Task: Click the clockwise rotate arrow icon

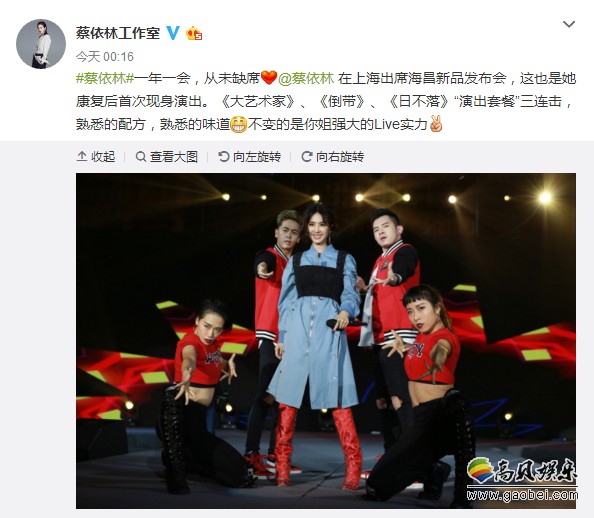Action: pyautogui.click(x=306, y=156)
